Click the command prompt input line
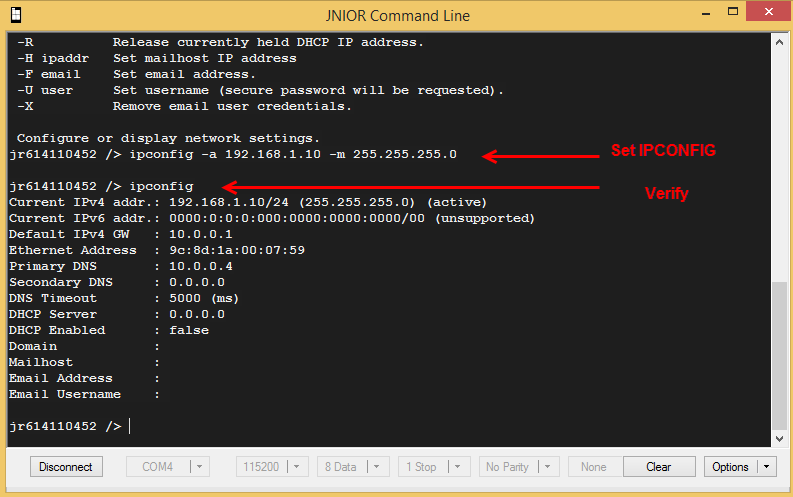793x497 pixels. 70,426
